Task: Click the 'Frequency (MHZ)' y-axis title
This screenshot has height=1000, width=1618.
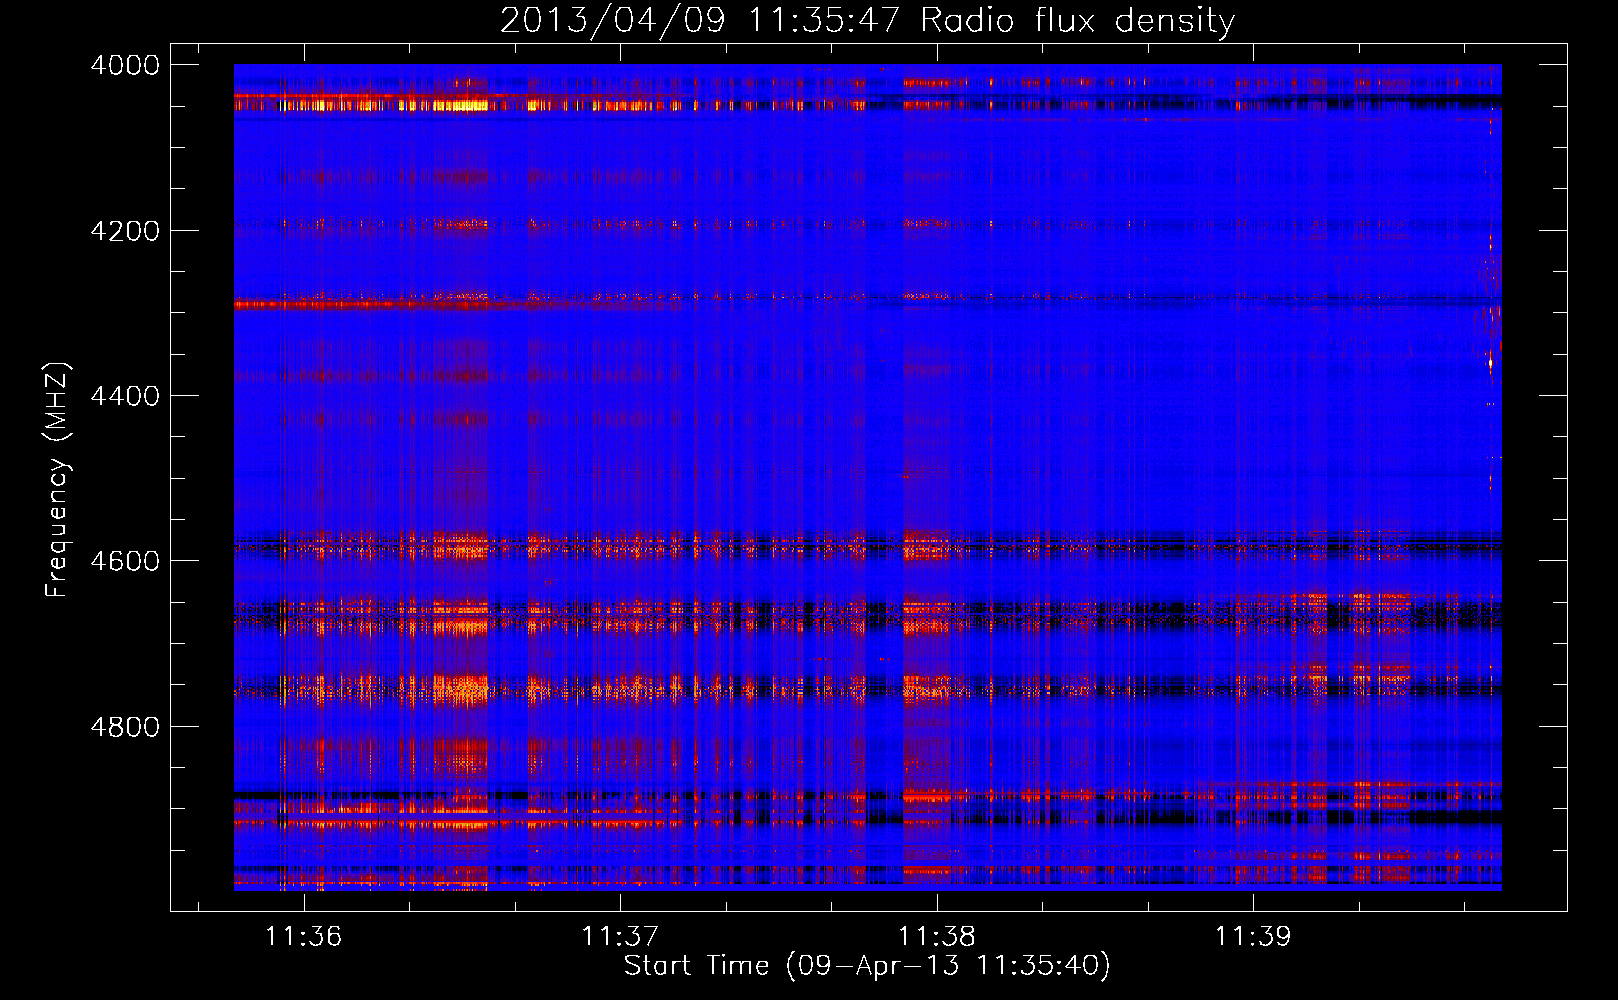Action: click(x=58, y=479)
